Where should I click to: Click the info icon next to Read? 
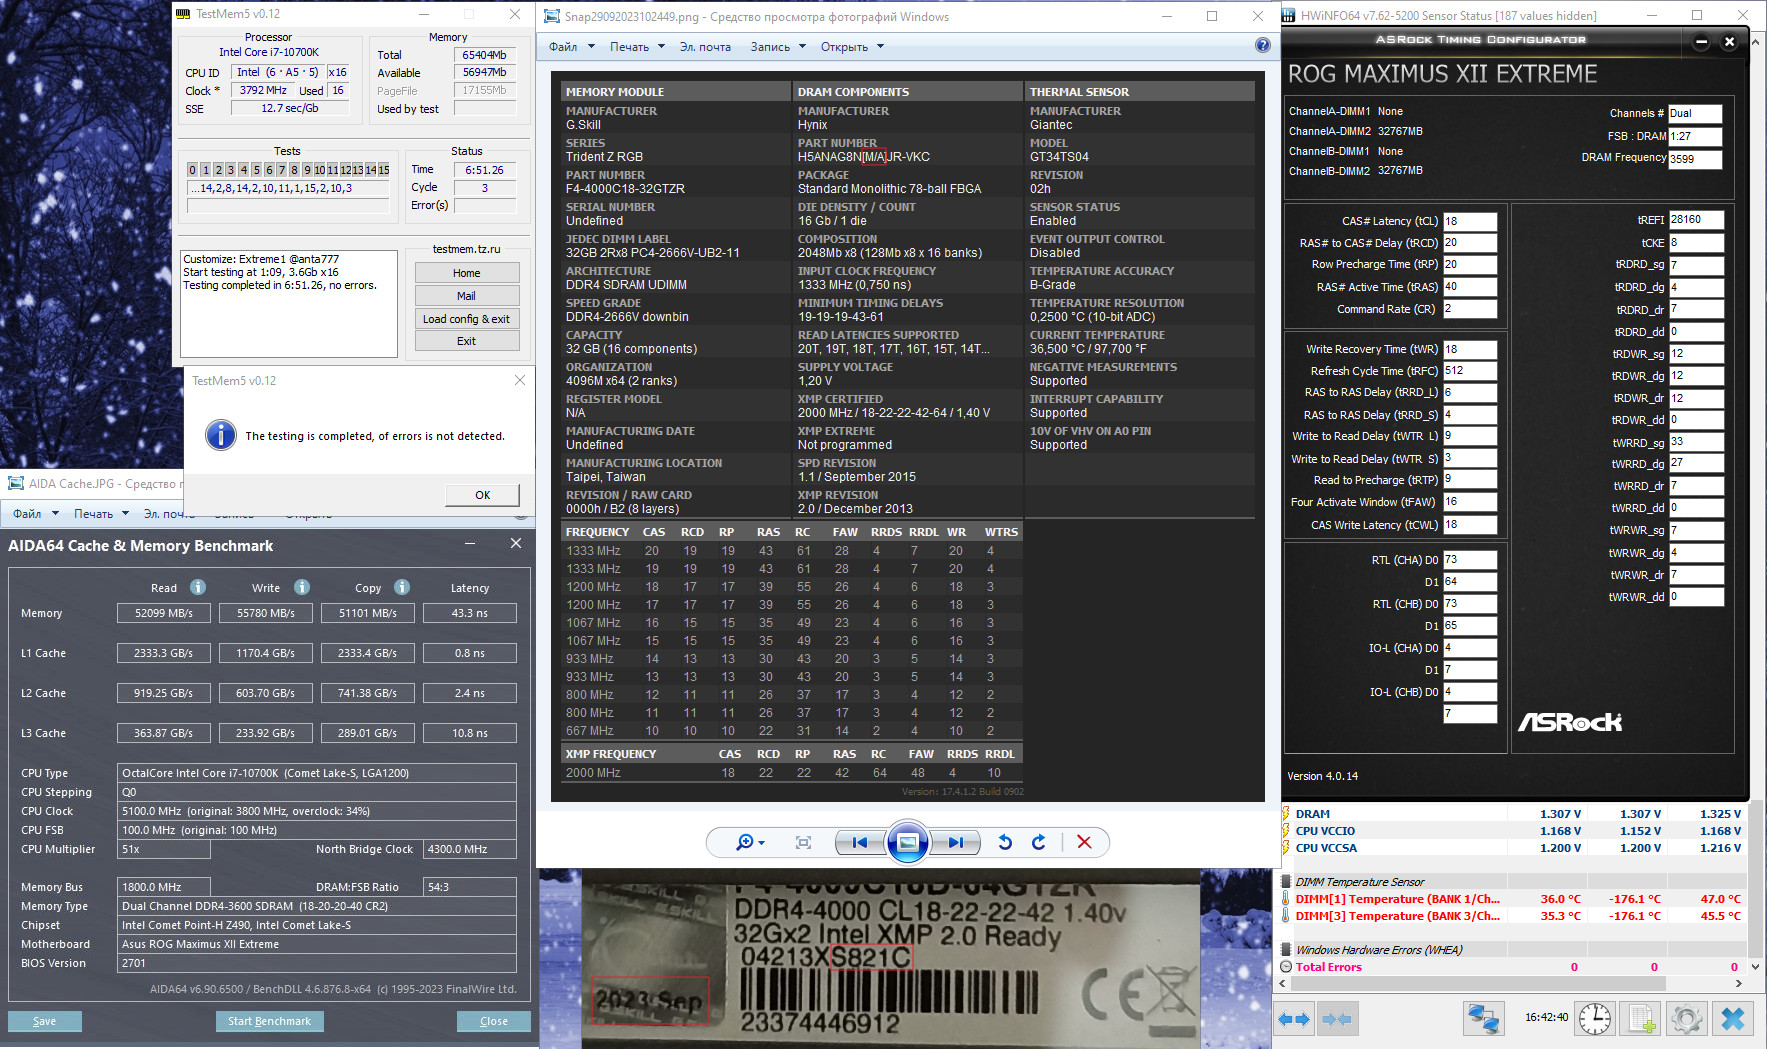point(198,587)
